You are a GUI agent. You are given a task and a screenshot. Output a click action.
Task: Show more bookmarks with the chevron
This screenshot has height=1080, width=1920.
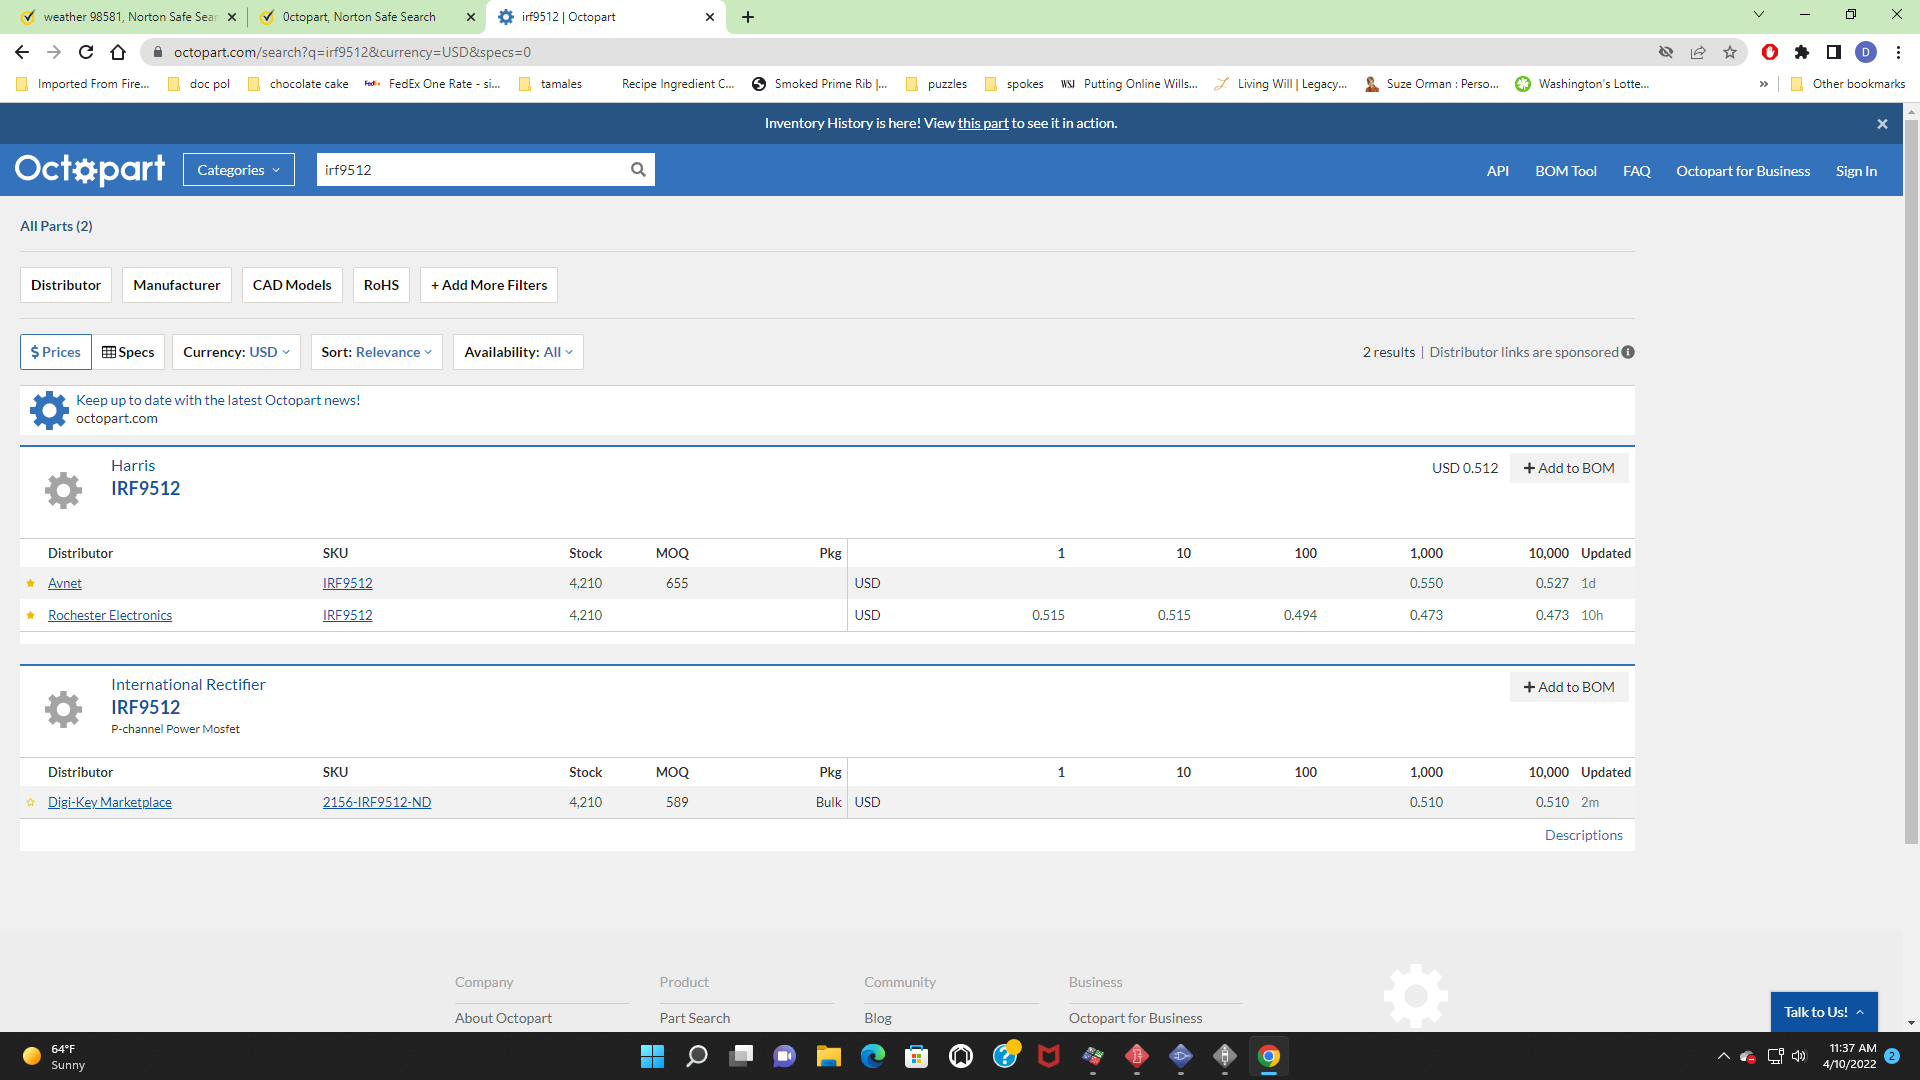click(1763, 84)
